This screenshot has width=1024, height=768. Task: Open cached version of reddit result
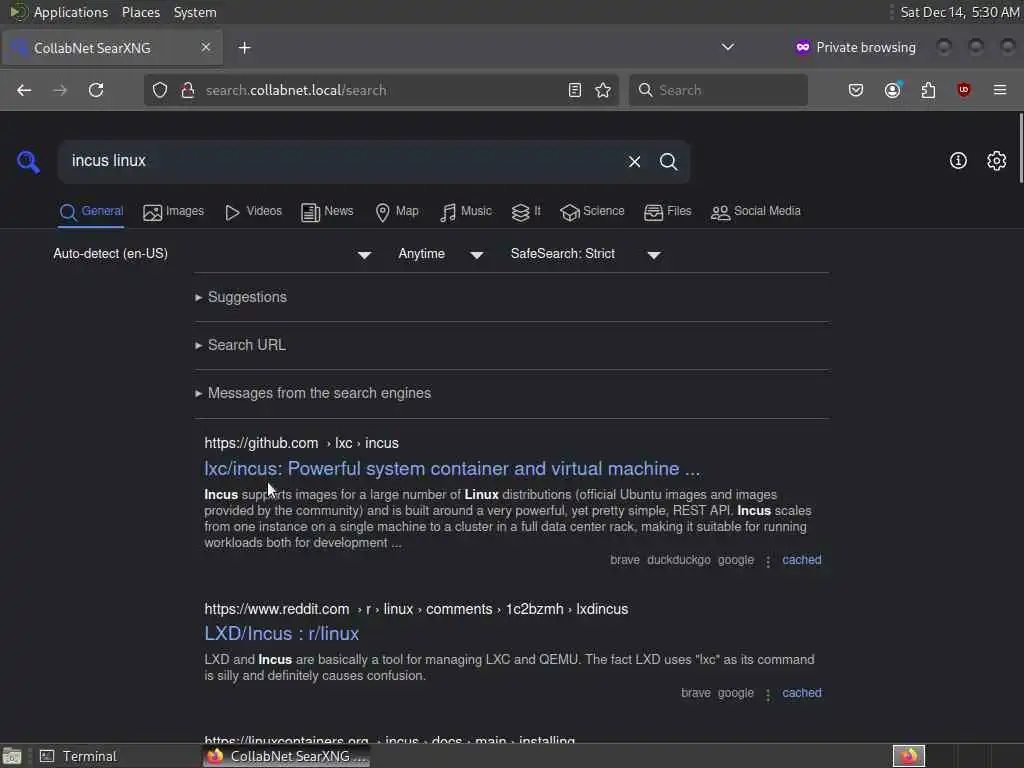(x=802, y=693)
